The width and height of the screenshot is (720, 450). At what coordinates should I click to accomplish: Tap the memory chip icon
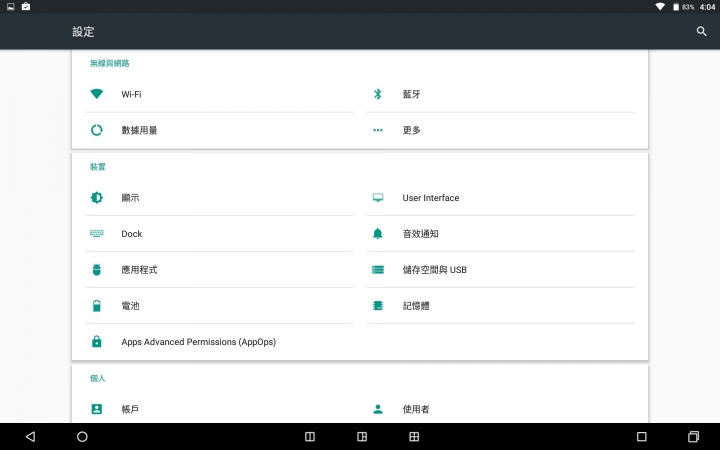(x=377, y=305)
